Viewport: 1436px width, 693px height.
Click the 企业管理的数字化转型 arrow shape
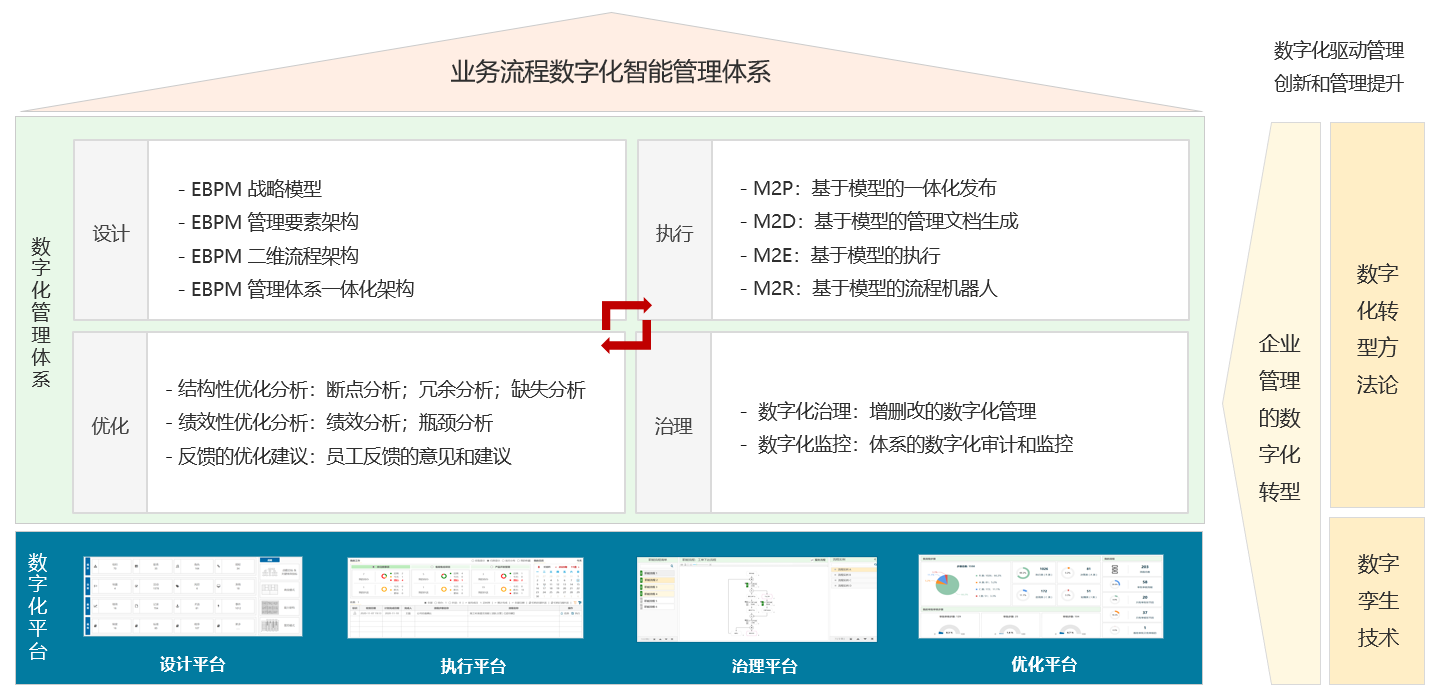pyautogui.click(x=1278, y=417)
